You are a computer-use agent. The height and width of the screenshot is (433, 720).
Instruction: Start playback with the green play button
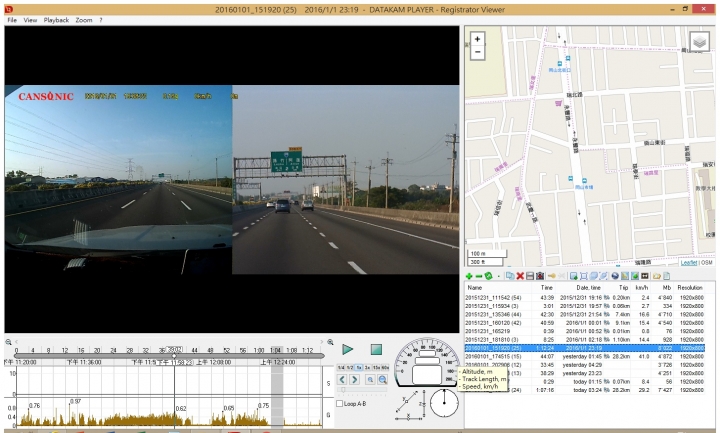[x=348, y=349]
